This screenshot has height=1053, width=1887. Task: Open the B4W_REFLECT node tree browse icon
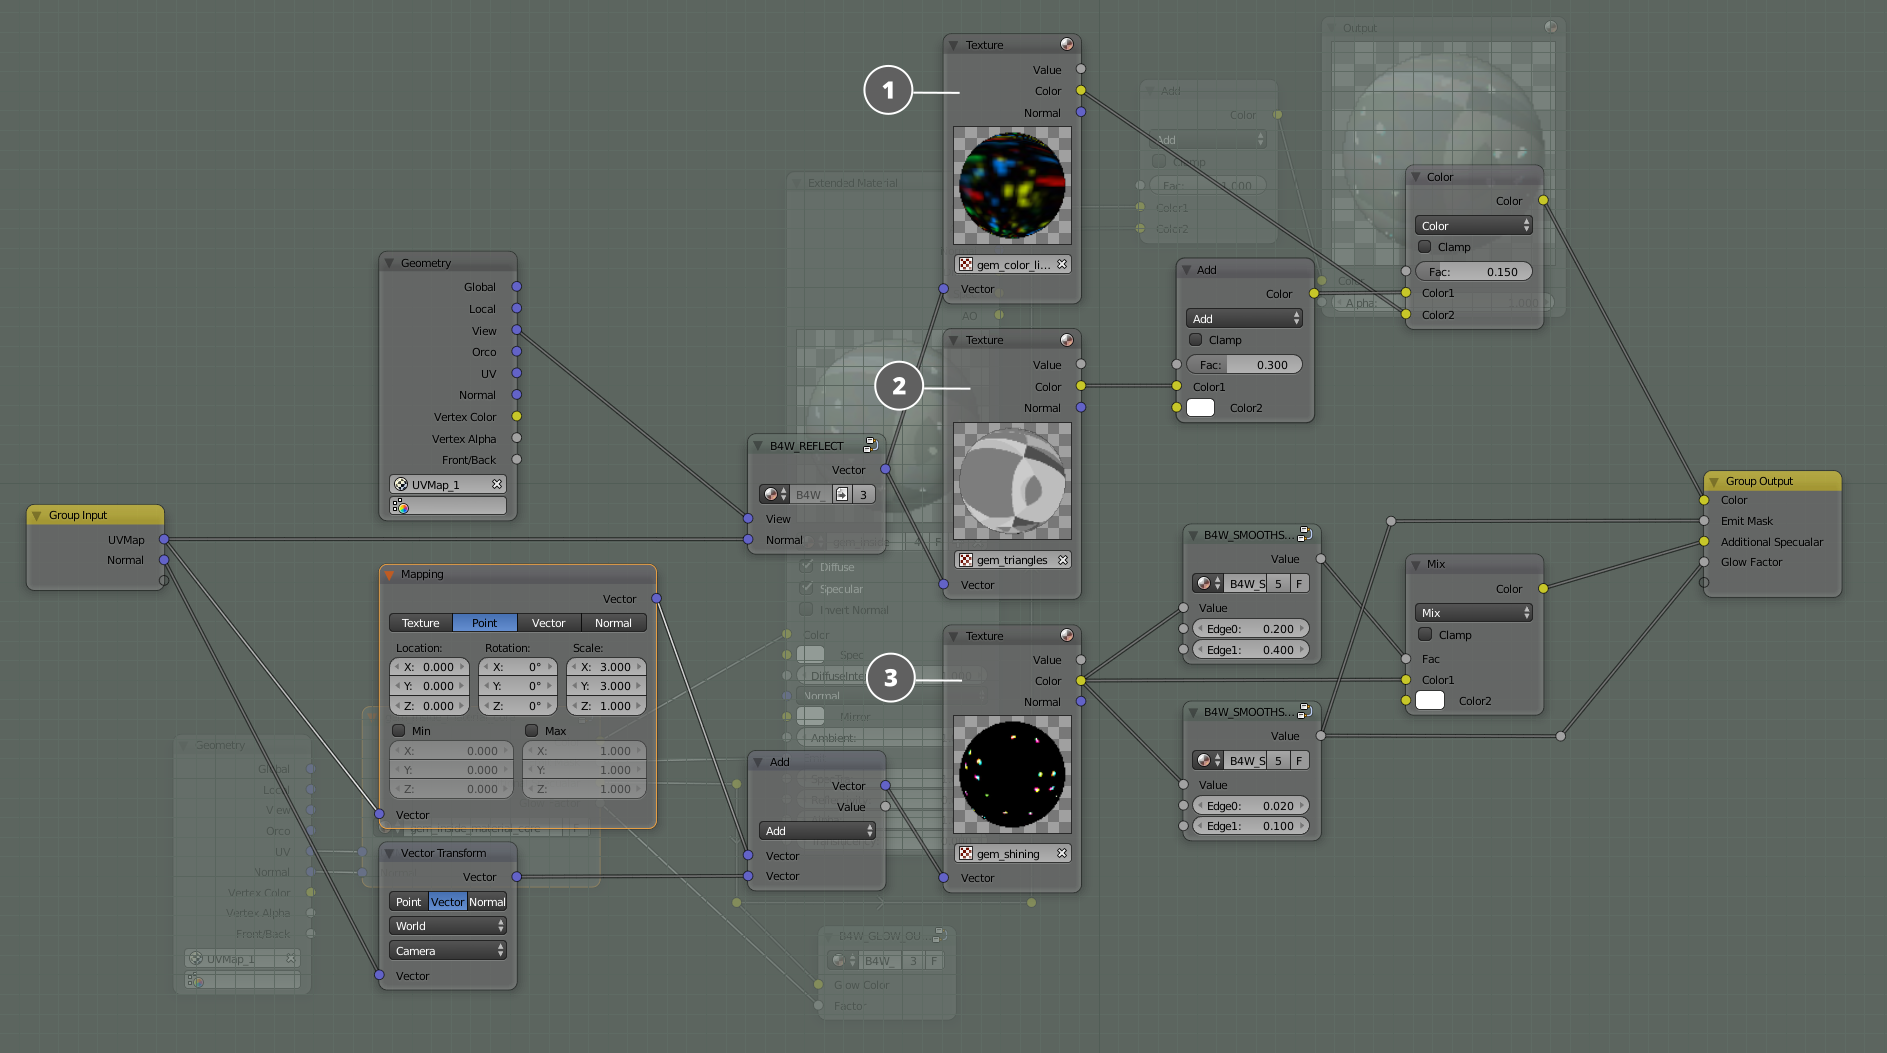click(x=771, y=494)
